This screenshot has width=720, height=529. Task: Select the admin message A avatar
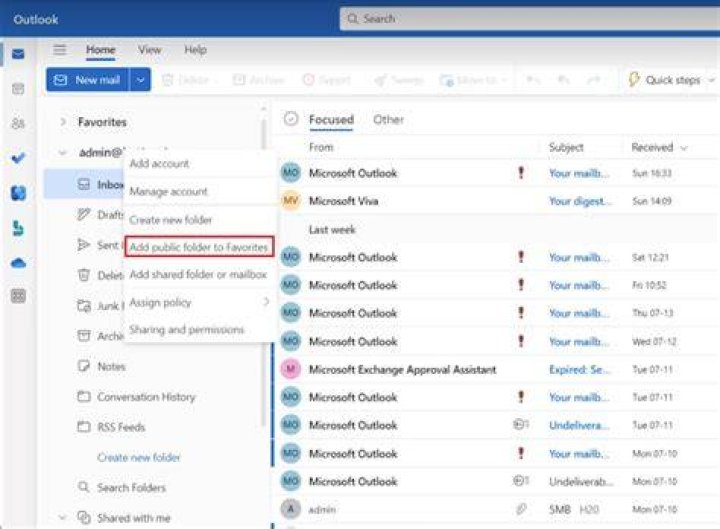[291, 509]
